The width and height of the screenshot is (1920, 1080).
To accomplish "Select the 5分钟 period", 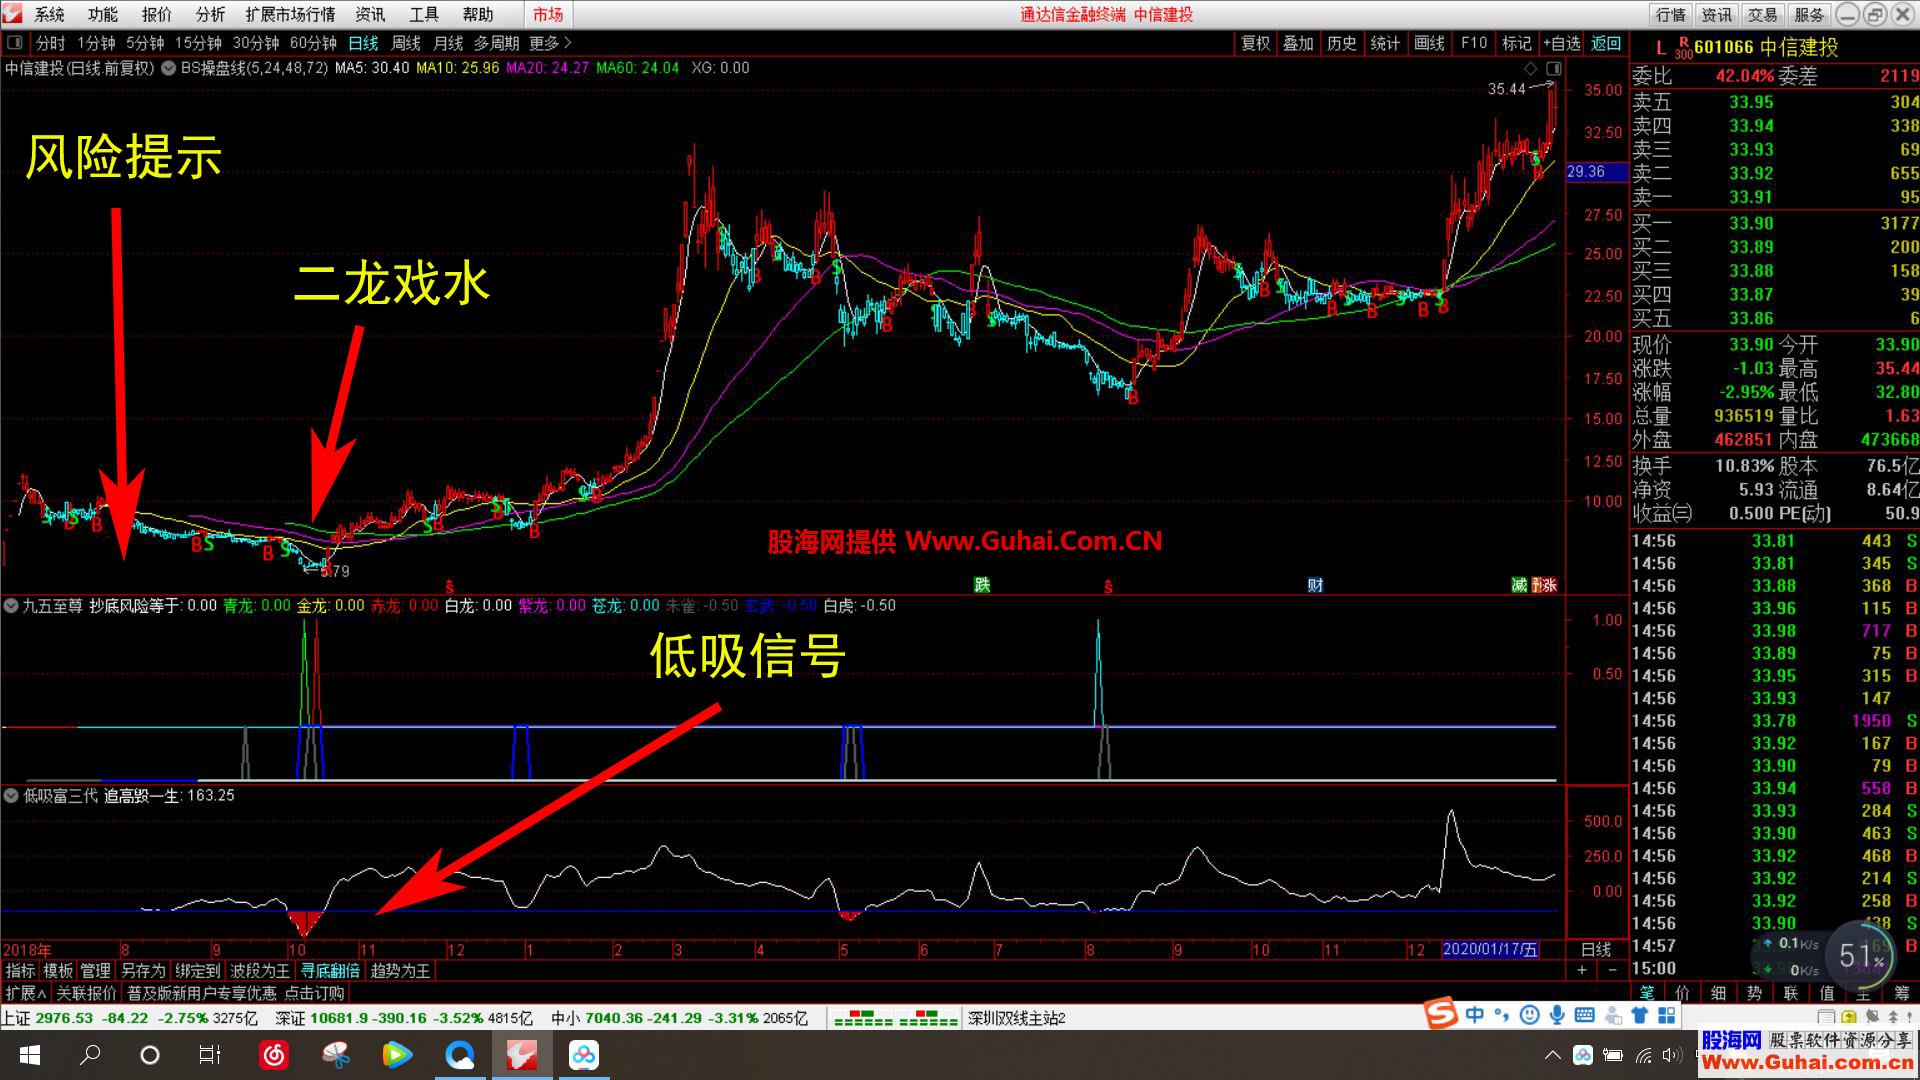I will (x=145, y=43).
